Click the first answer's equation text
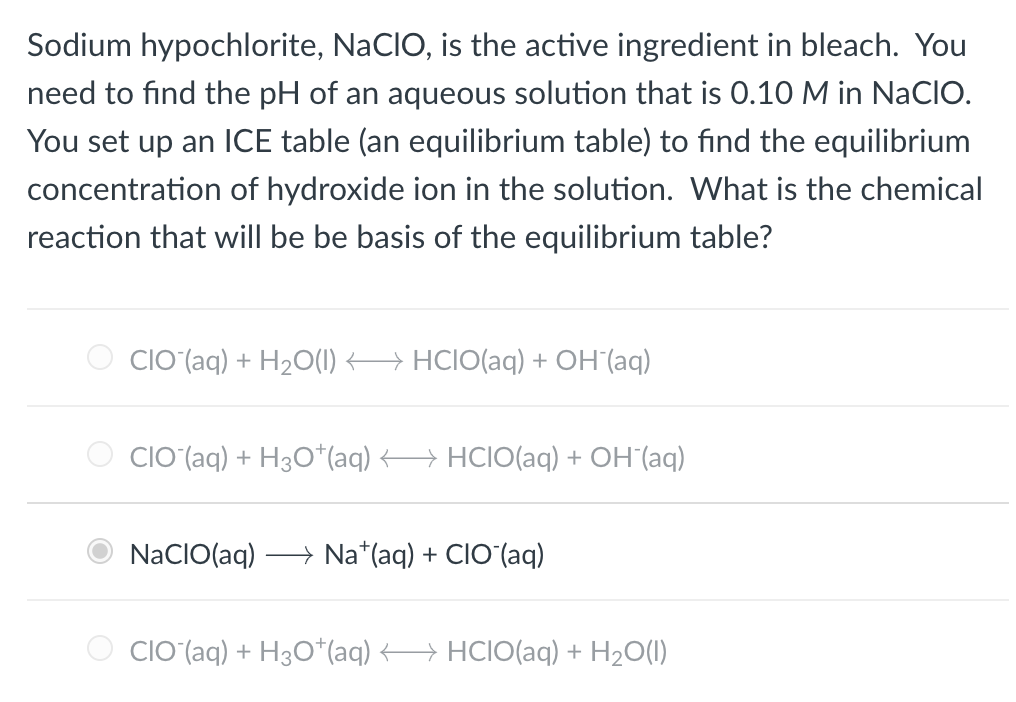Screen dimensions: 1016x702 click(x=390, y=361)
